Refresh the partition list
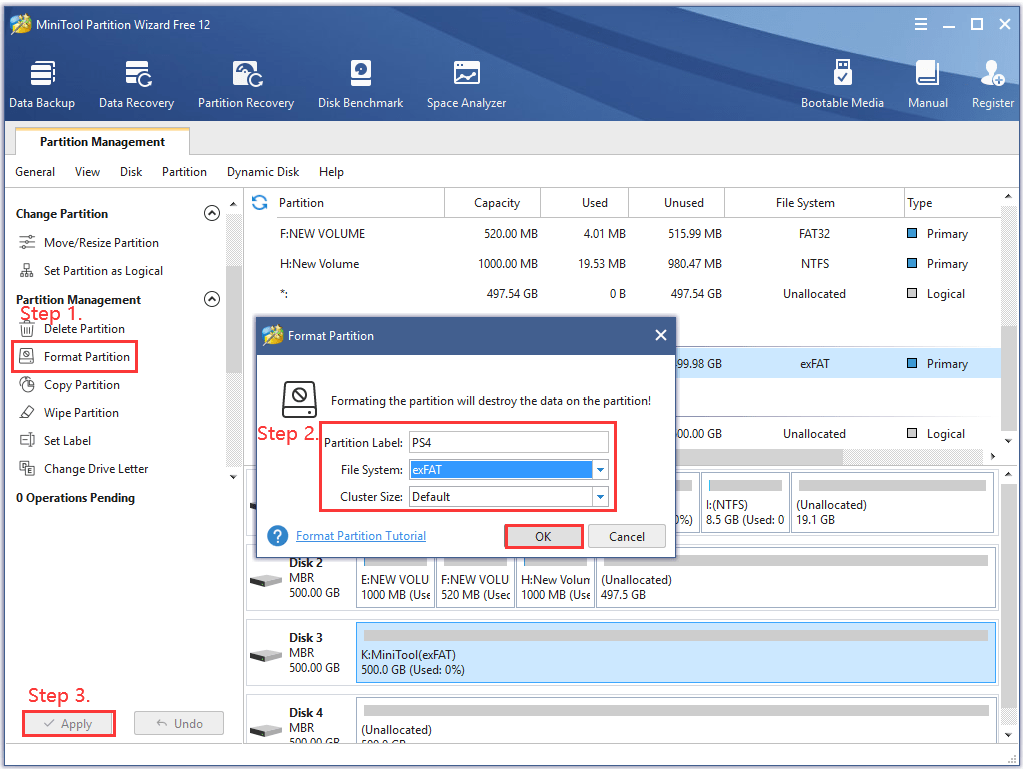Screen dimensions: 1023x769 [260, 203]
